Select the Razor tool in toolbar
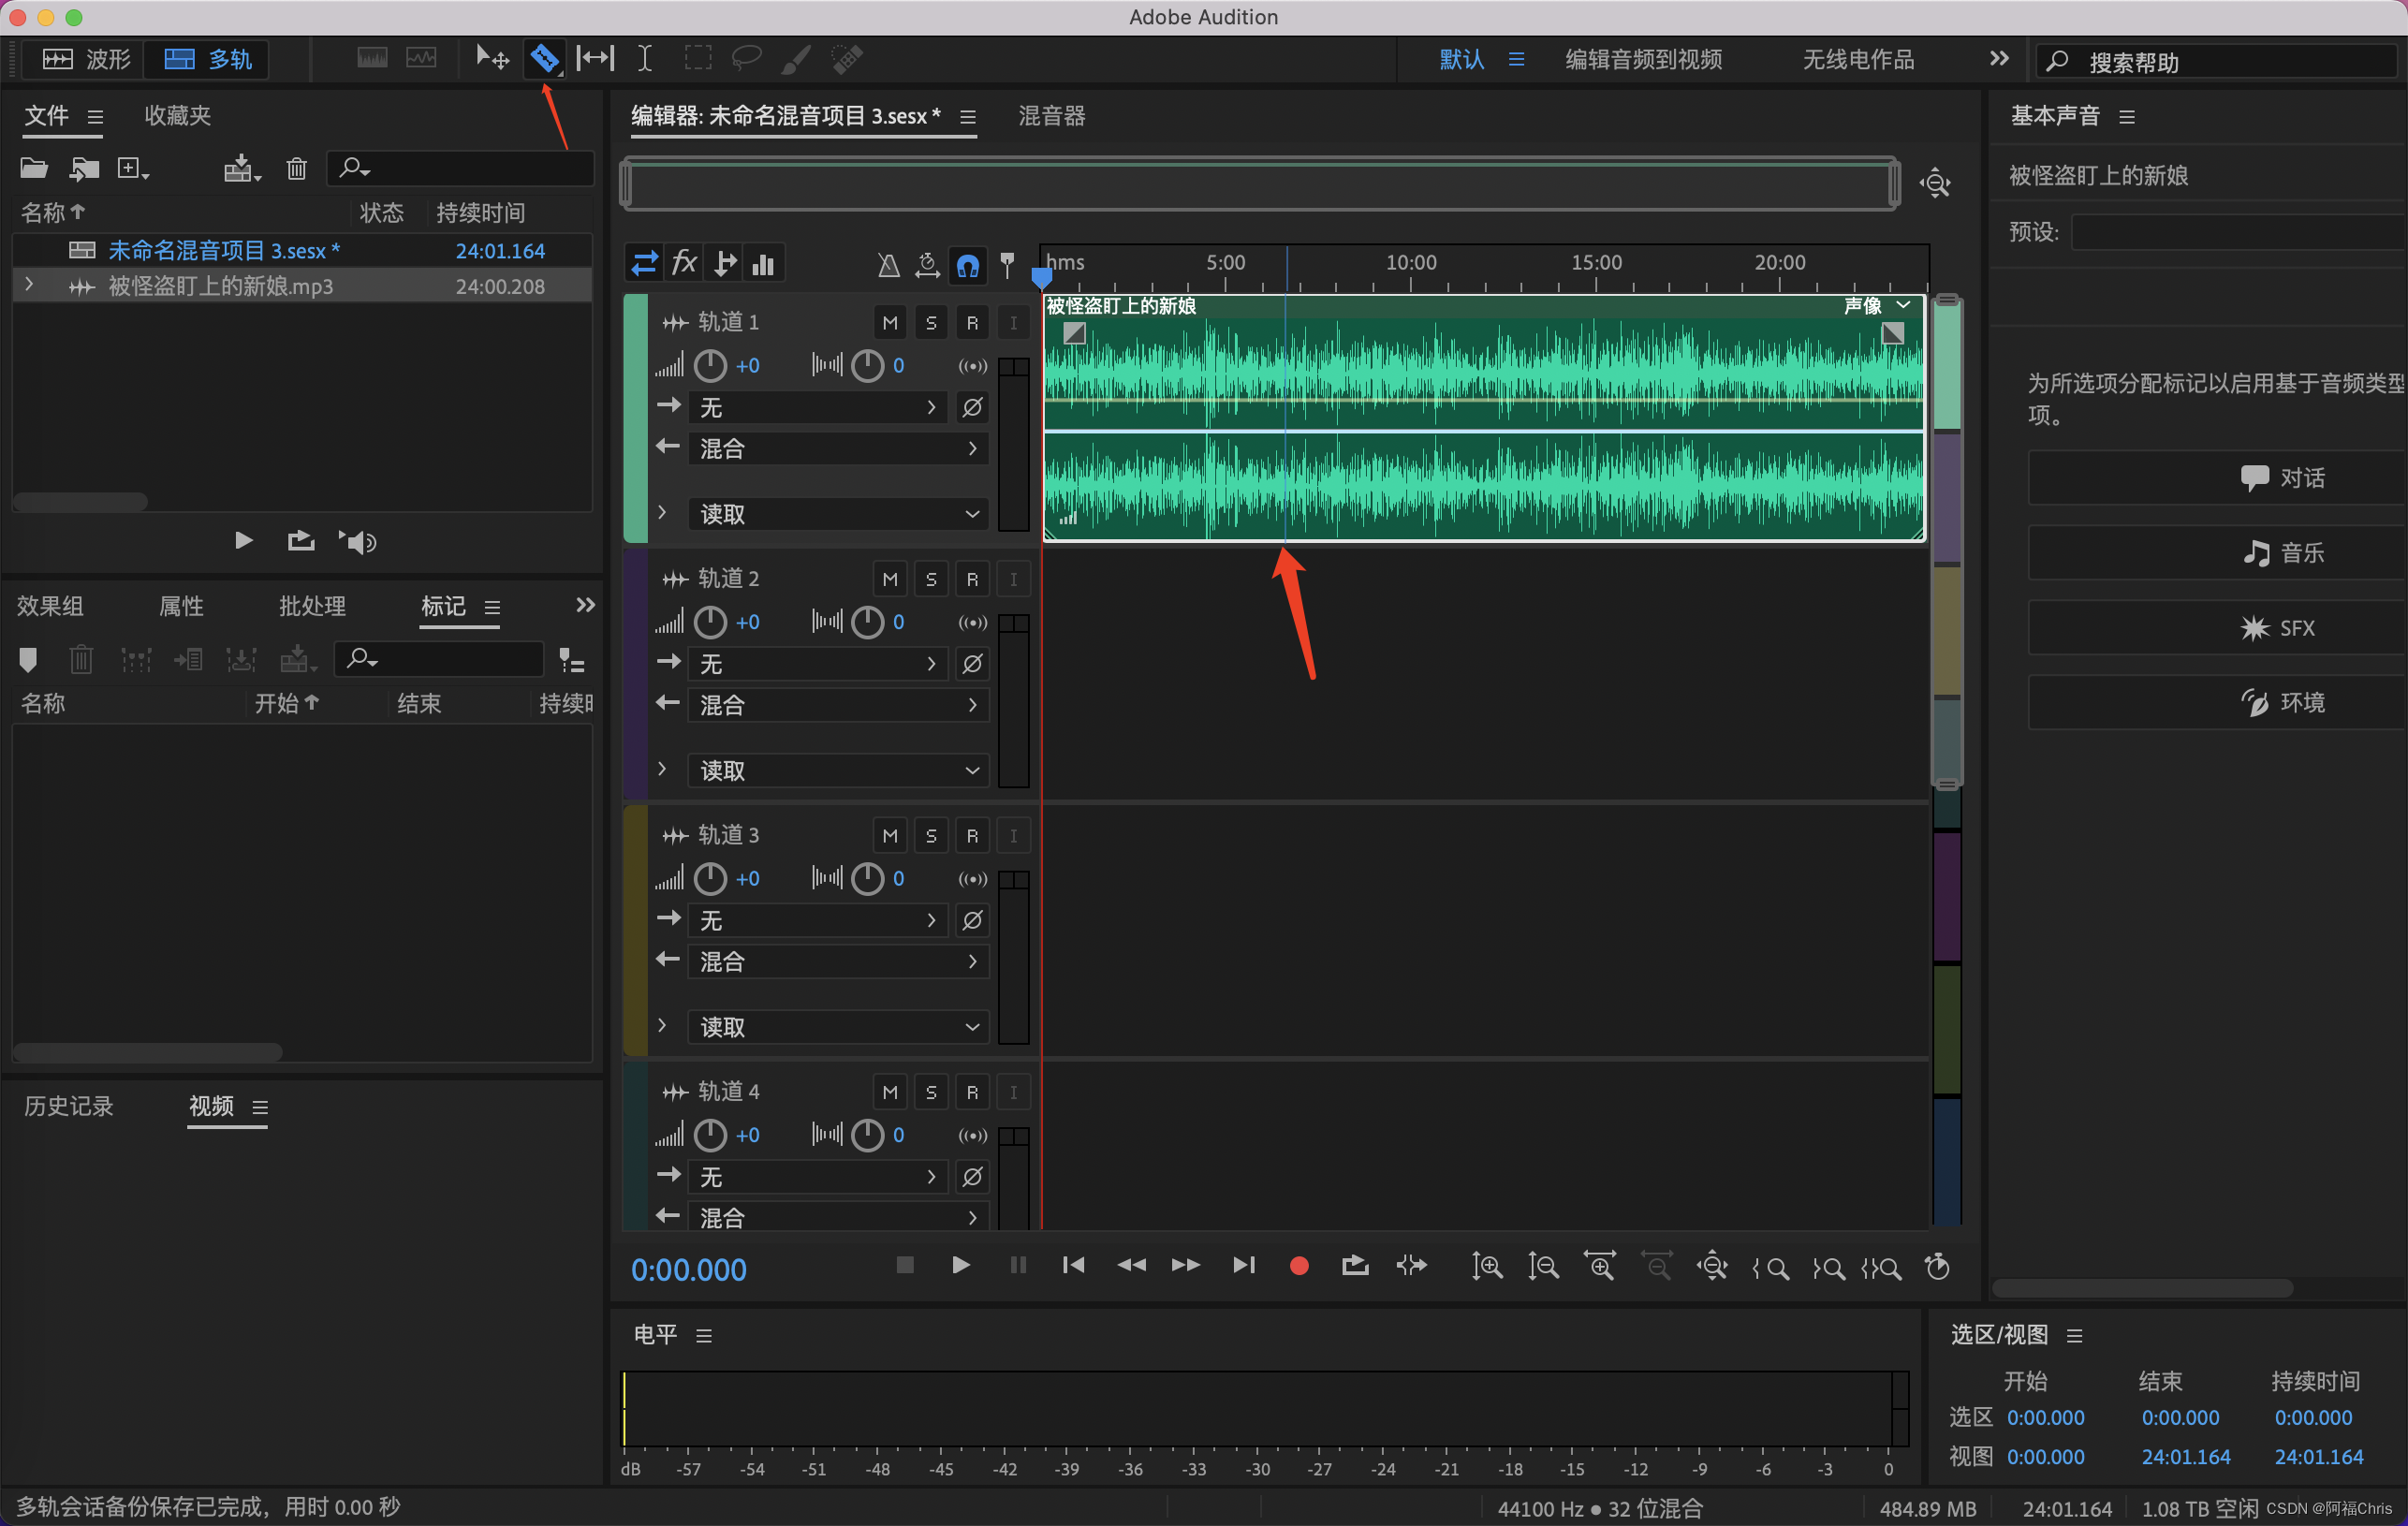 click(544, 58)
